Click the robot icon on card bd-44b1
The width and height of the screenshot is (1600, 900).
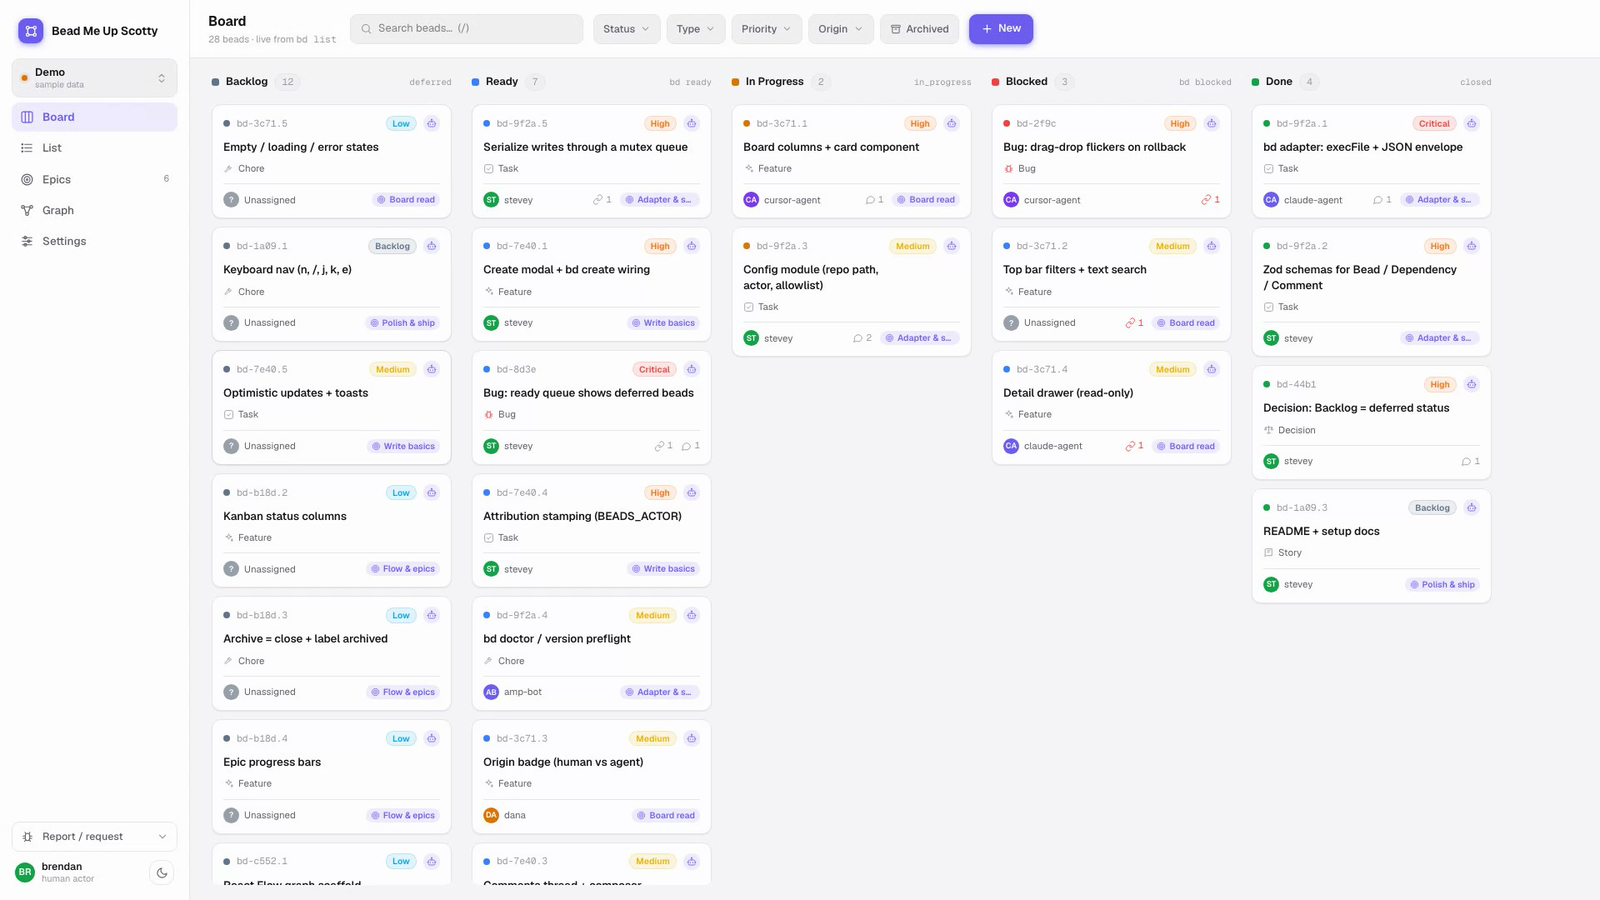click(x=1472, y=384)
